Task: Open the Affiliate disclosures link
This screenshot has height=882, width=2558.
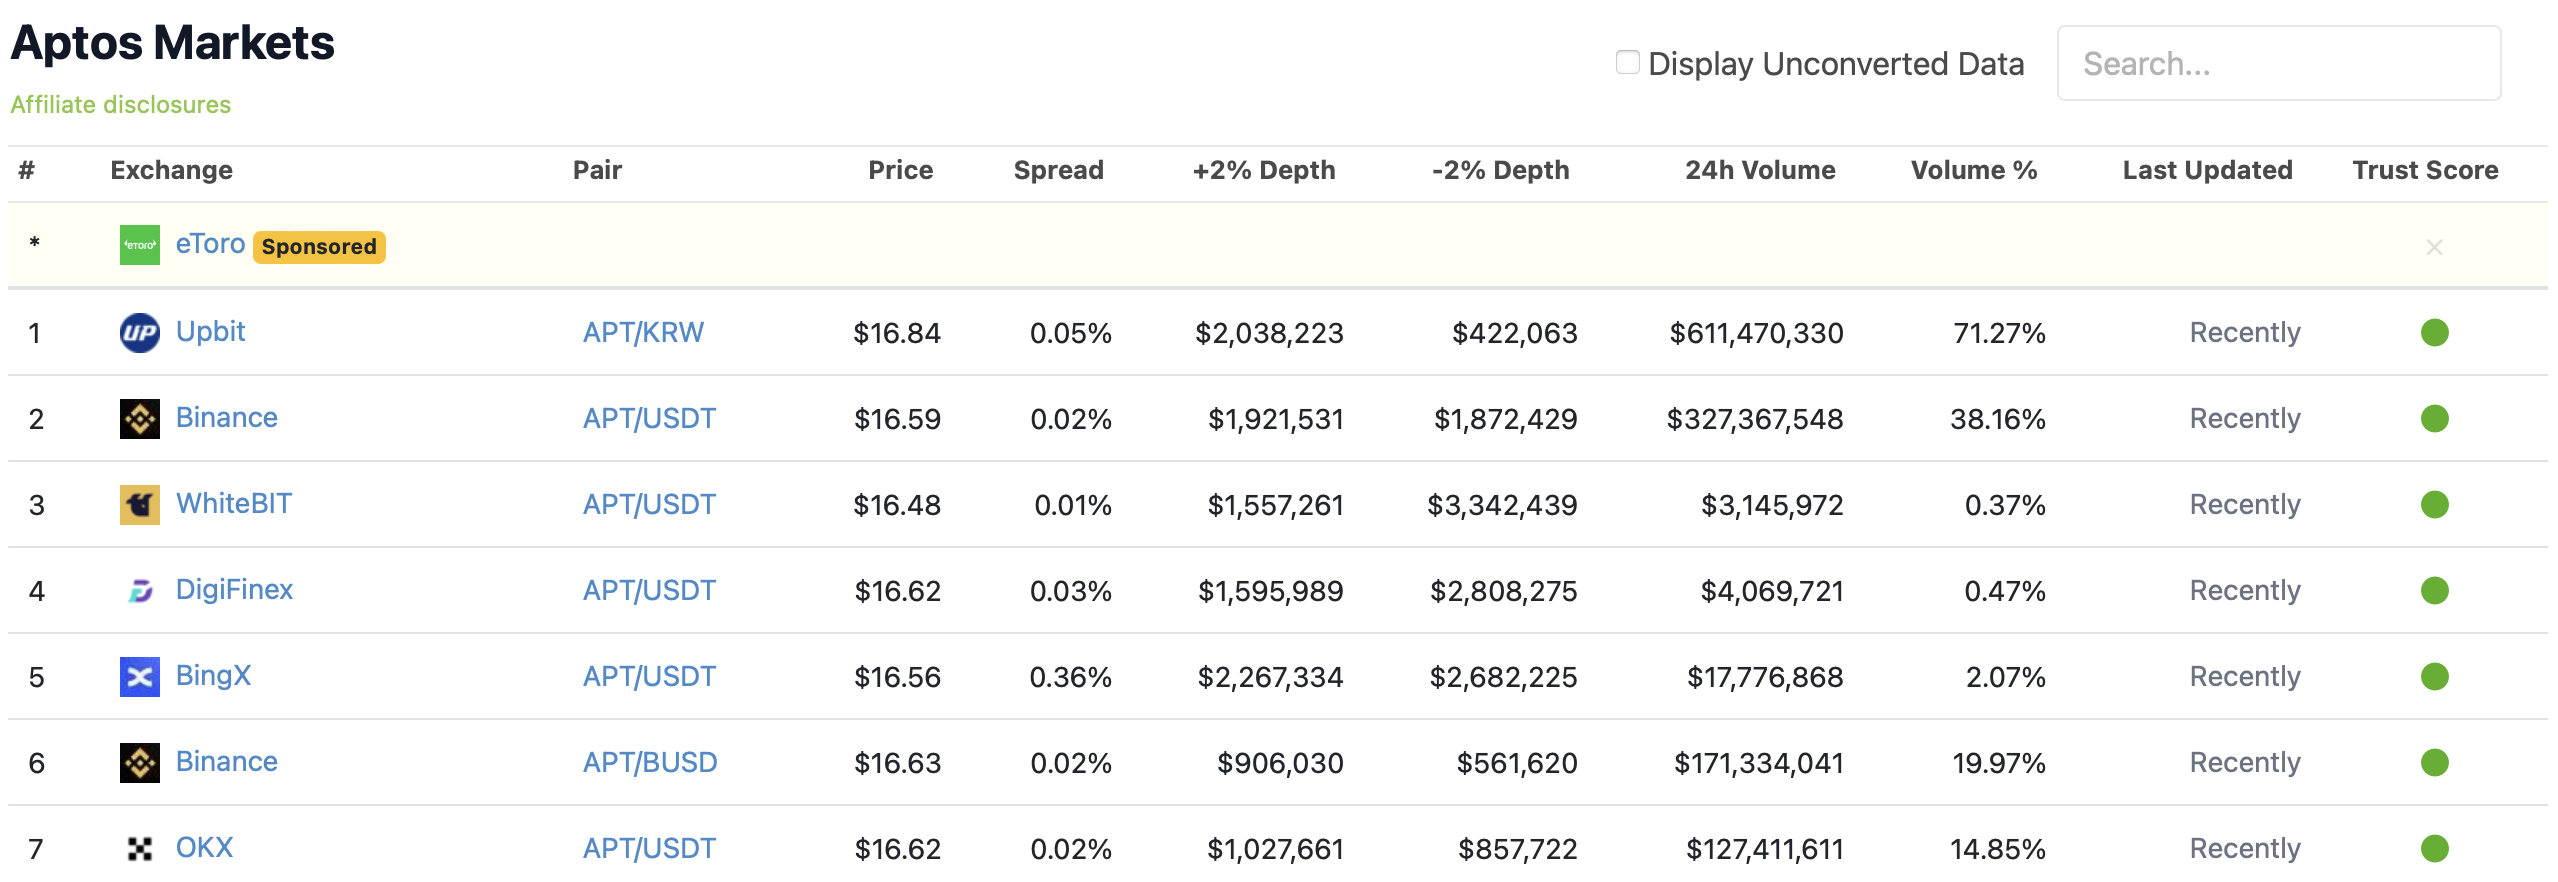Action: [121, 104]
